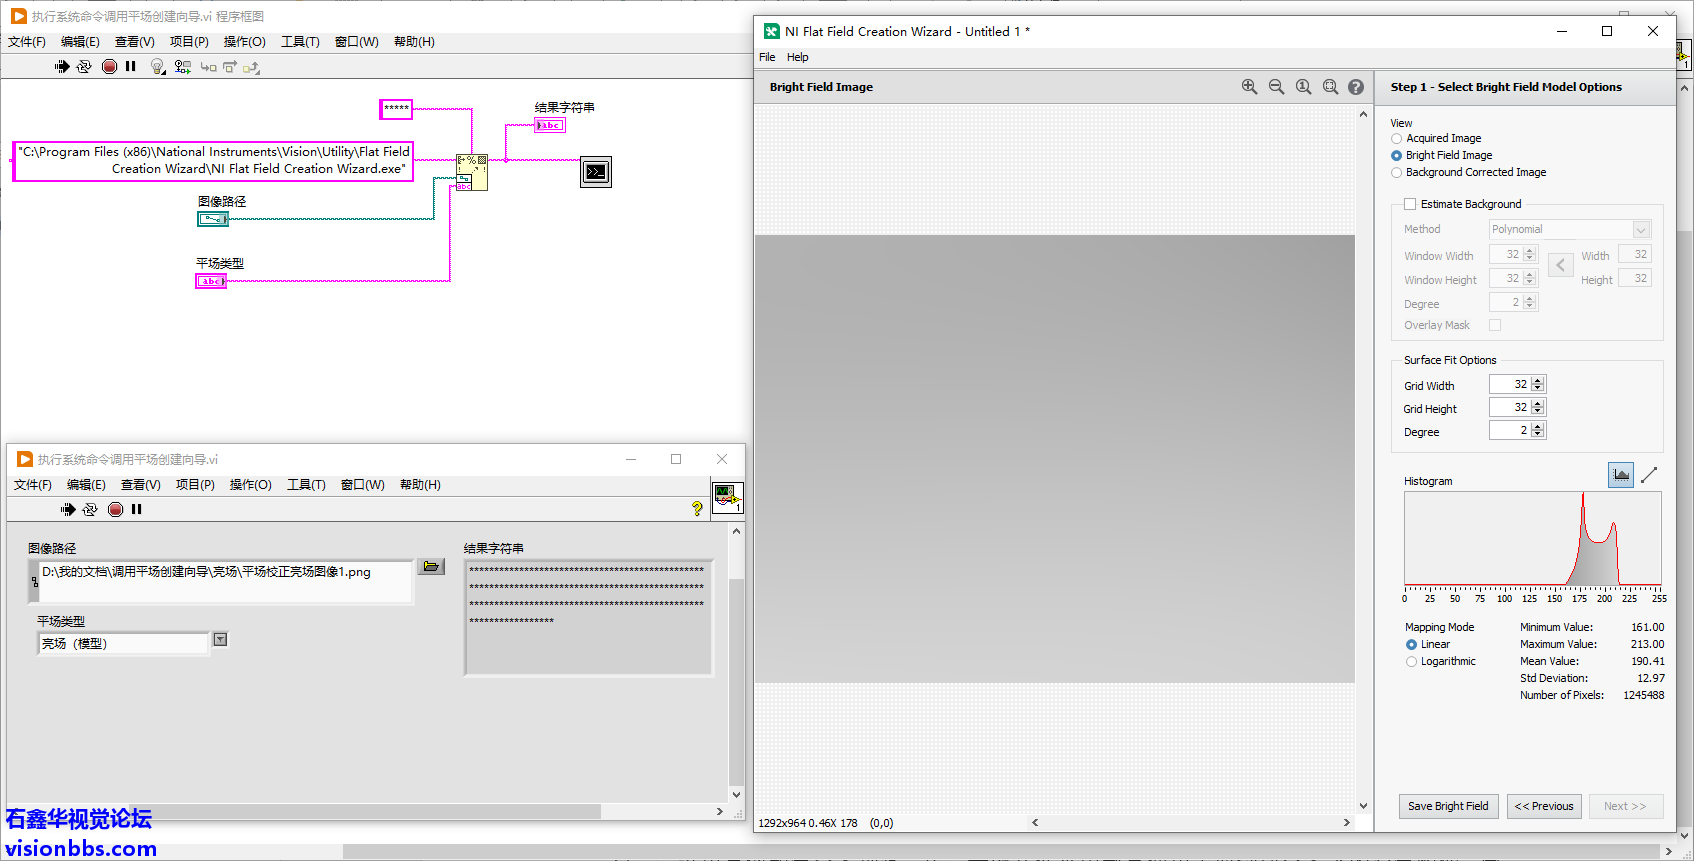Viewport: 1694px width, 861px height.
Task: Toggle retain wire values icon
Action: [x=182, y=67]
